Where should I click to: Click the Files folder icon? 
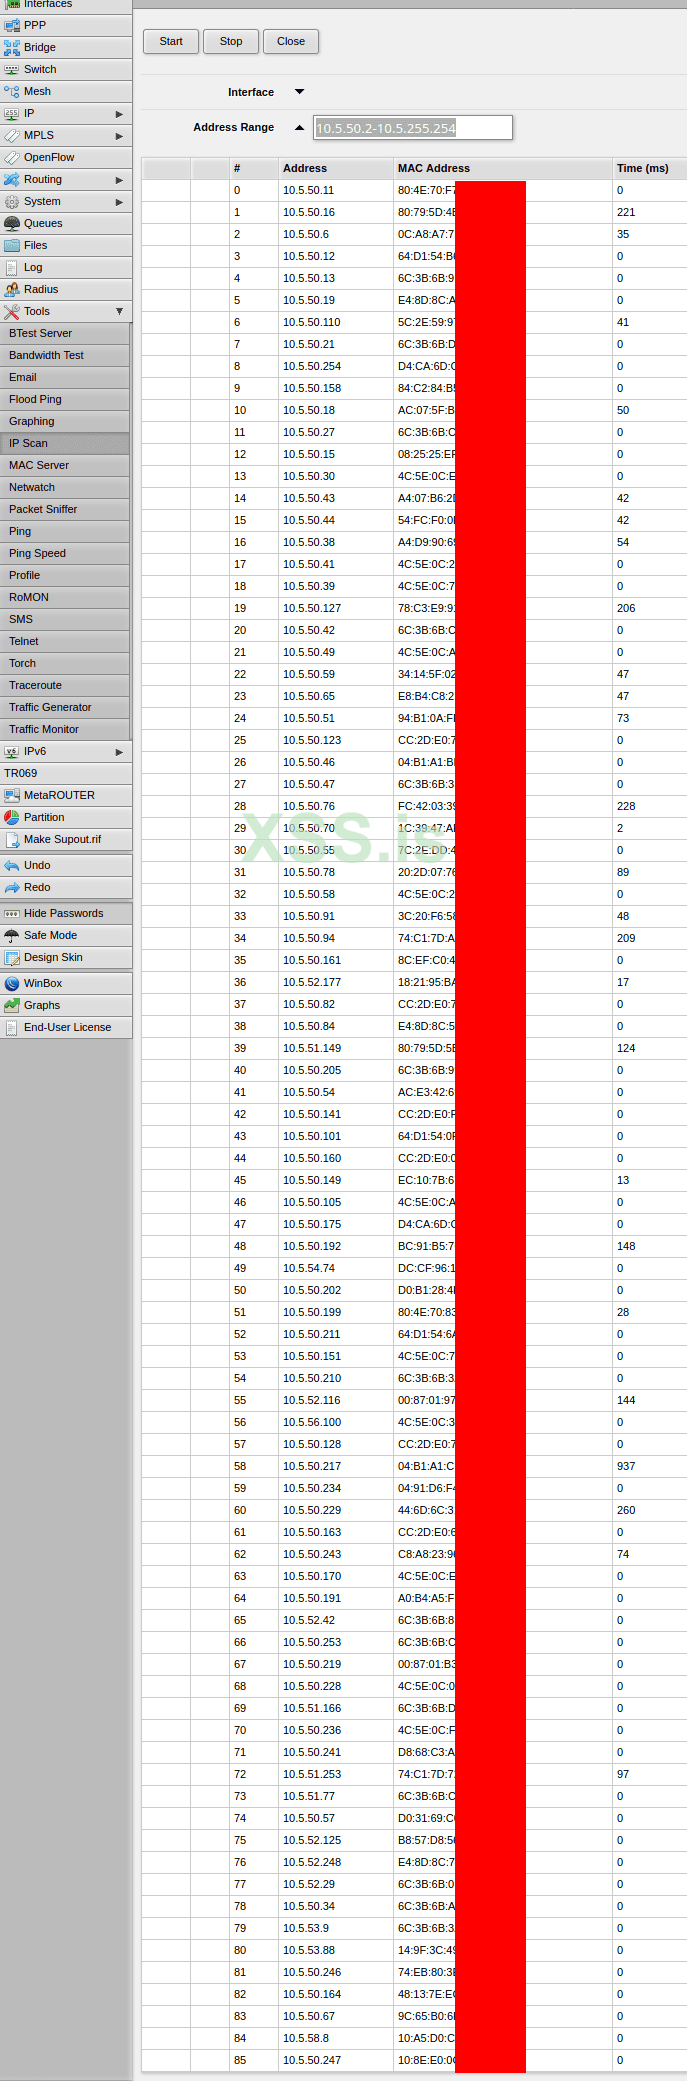click(12, 245)
